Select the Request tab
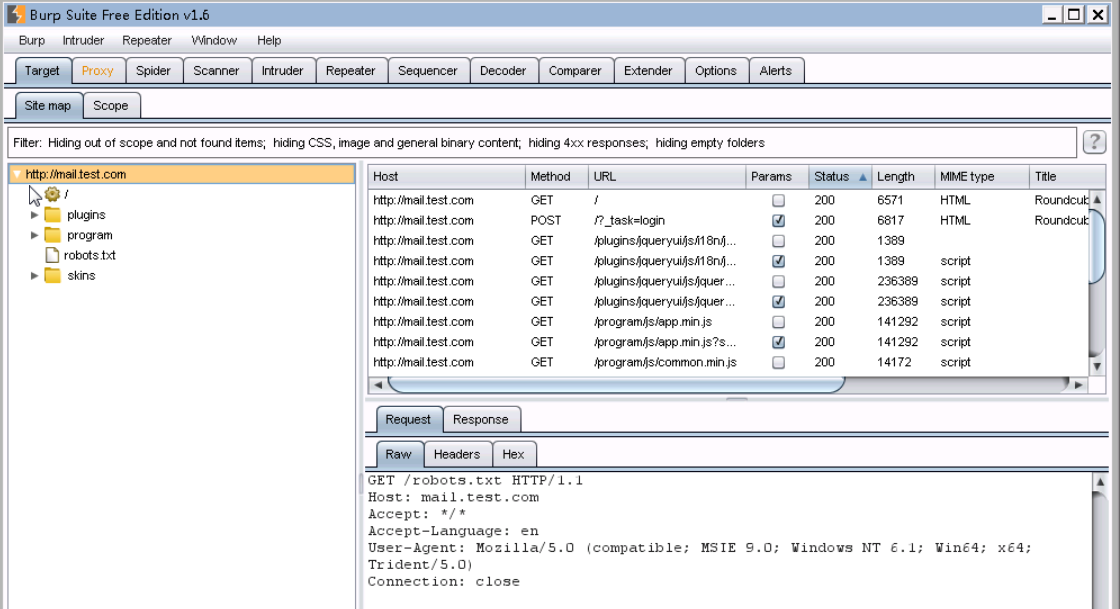The width and height of the screenshot is (1120, 609). tap(408, 420)
